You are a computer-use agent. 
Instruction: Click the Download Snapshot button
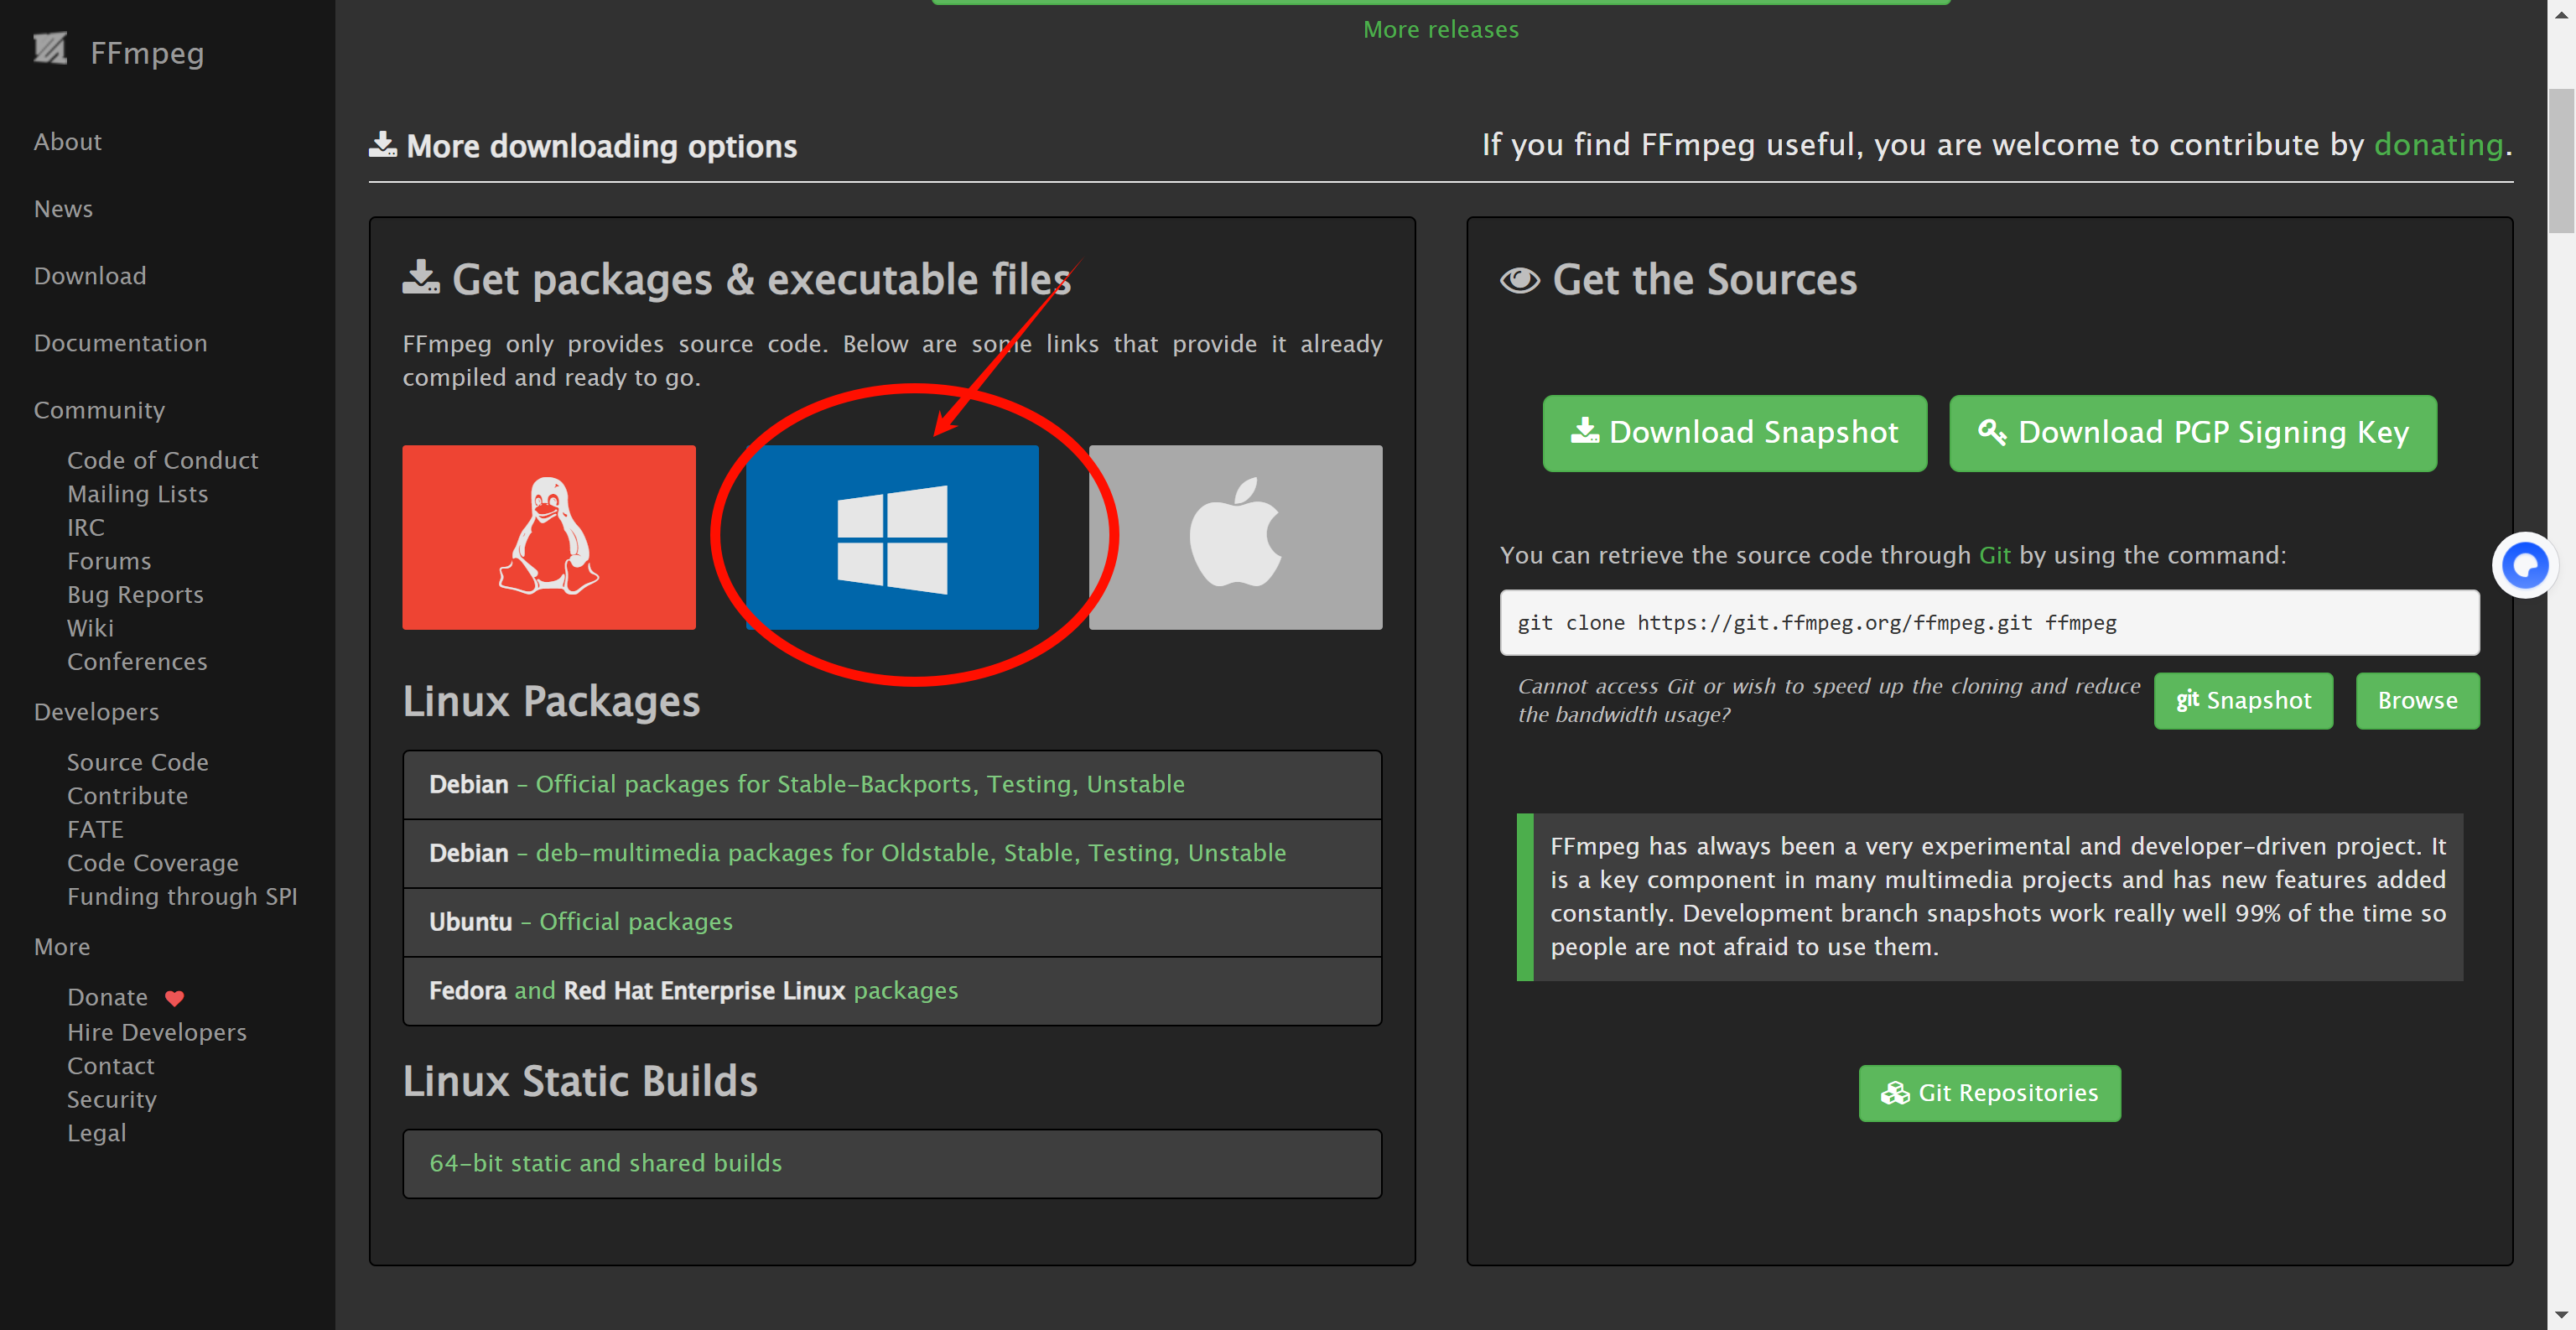pos(1734,433)
